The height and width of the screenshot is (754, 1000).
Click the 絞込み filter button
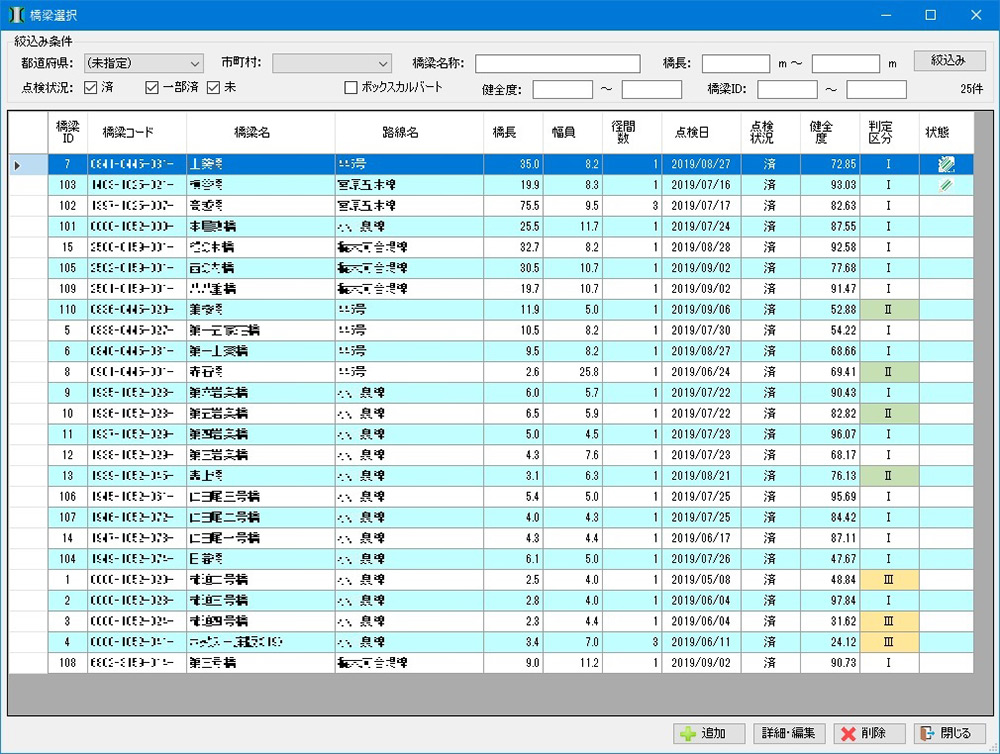point(949,61)
